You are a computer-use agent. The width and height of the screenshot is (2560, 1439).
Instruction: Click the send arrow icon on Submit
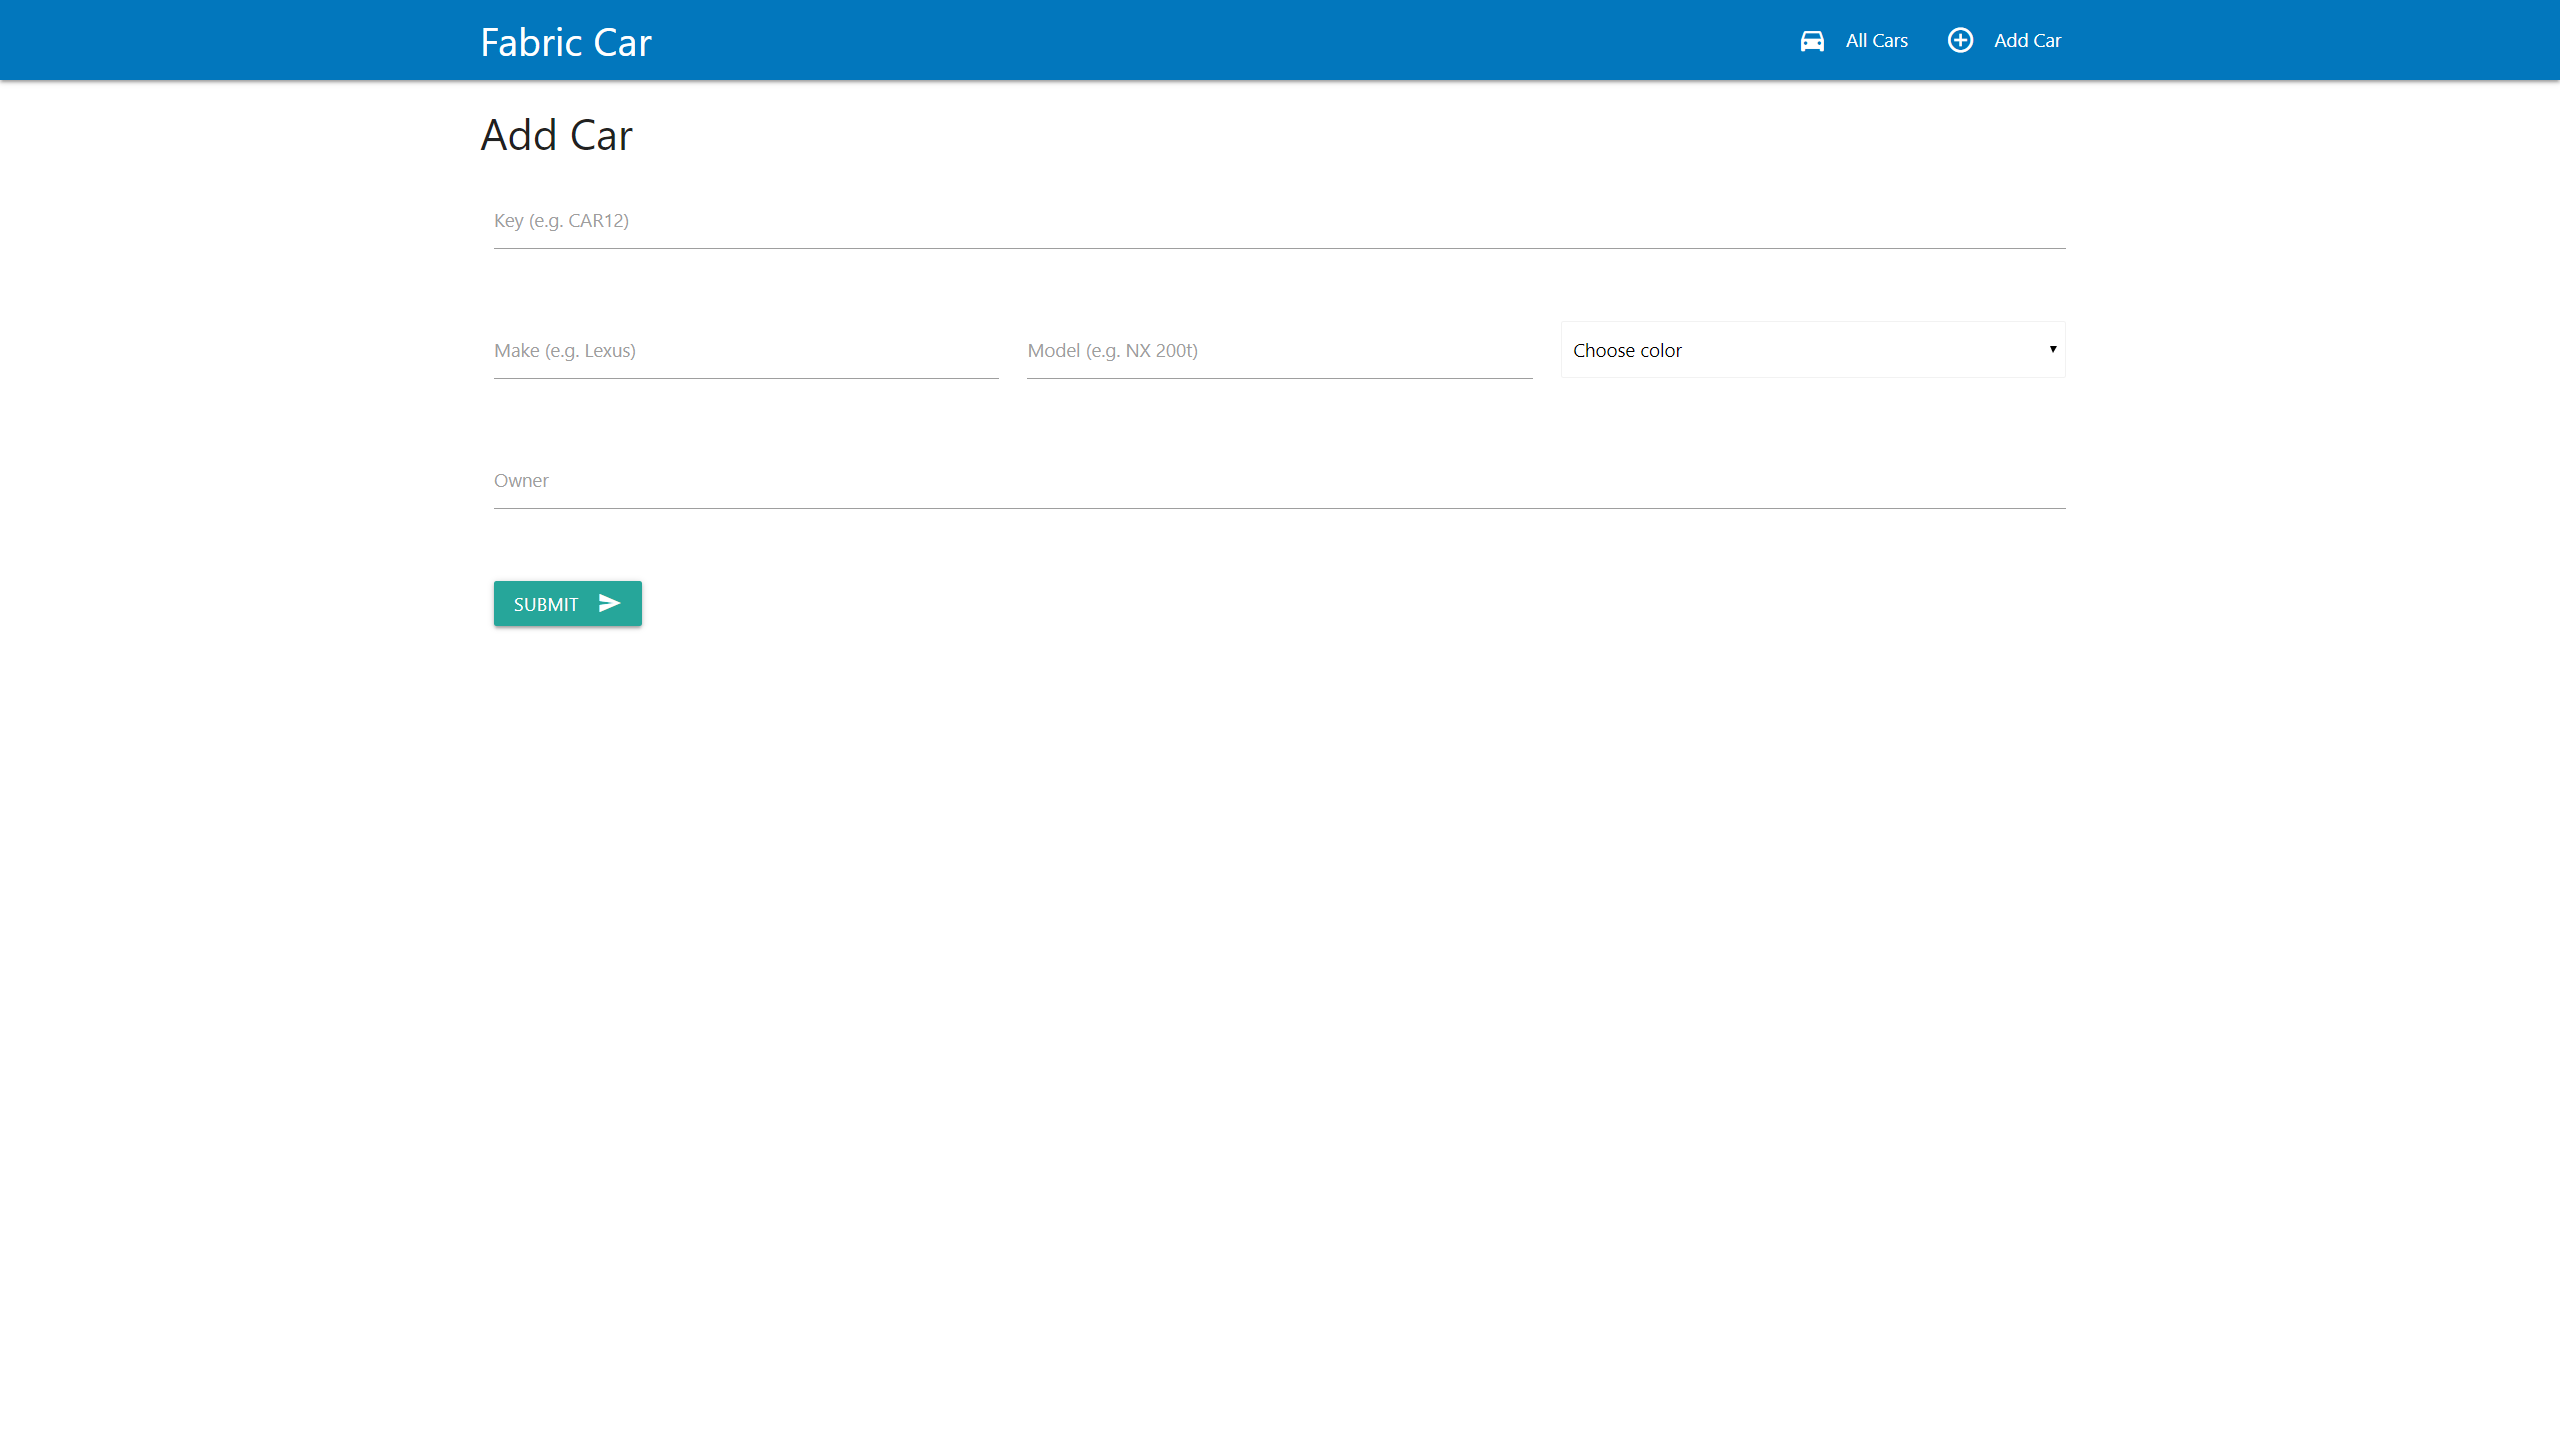(609, 603)
